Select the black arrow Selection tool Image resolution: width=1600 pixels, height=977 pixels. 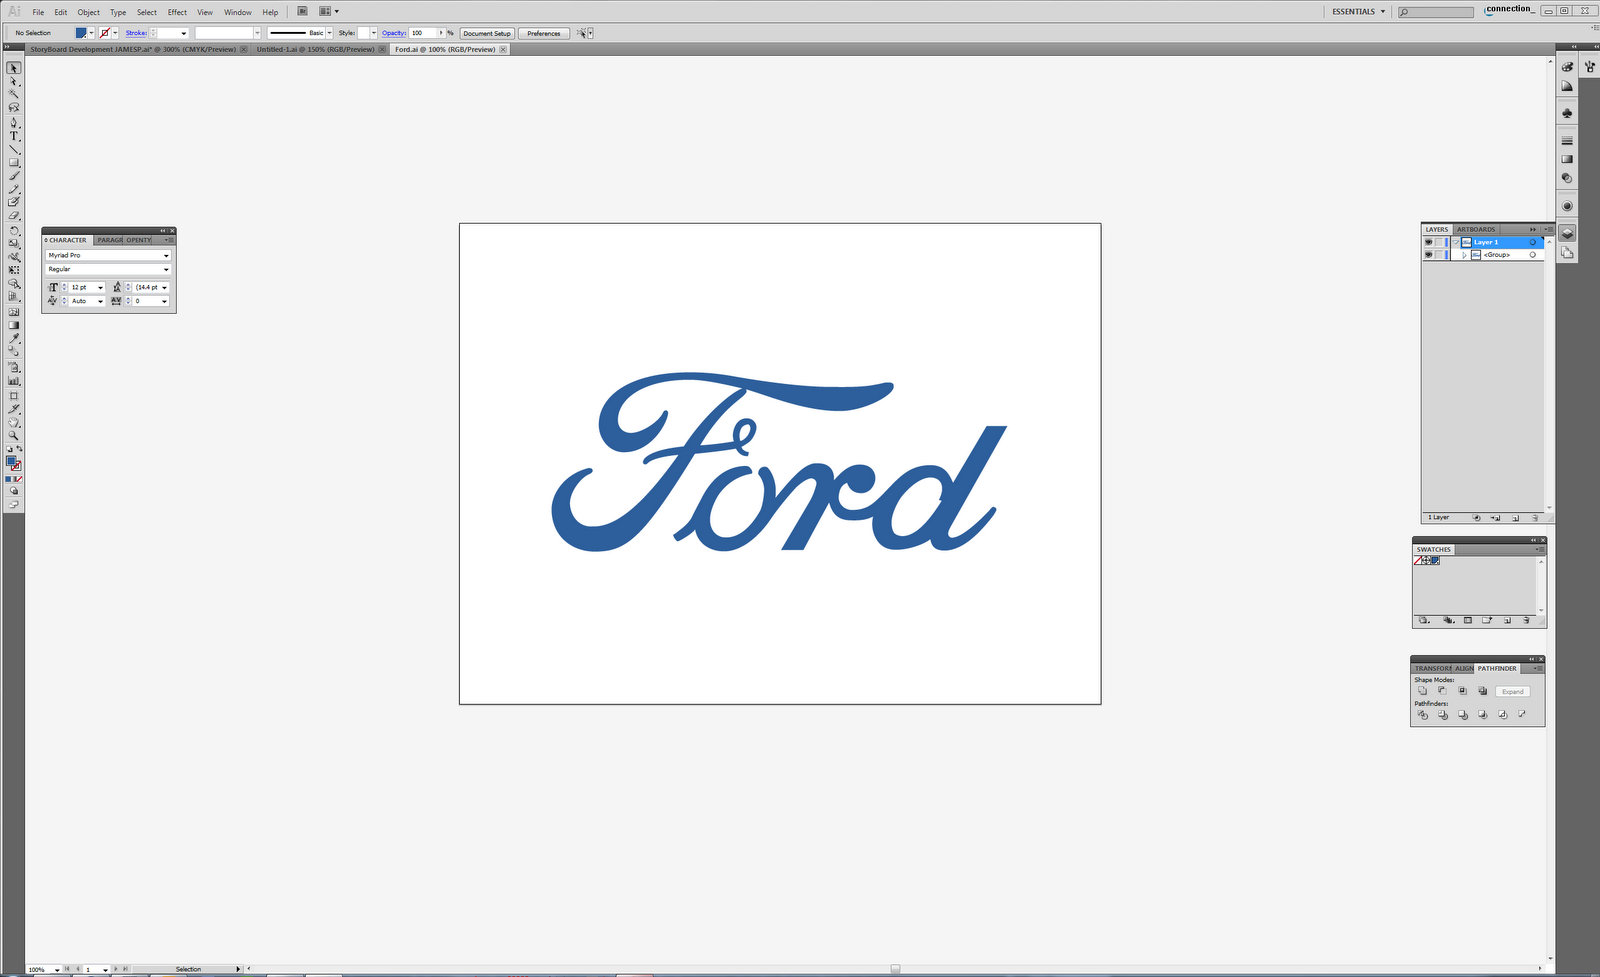(x=14, y=68)
